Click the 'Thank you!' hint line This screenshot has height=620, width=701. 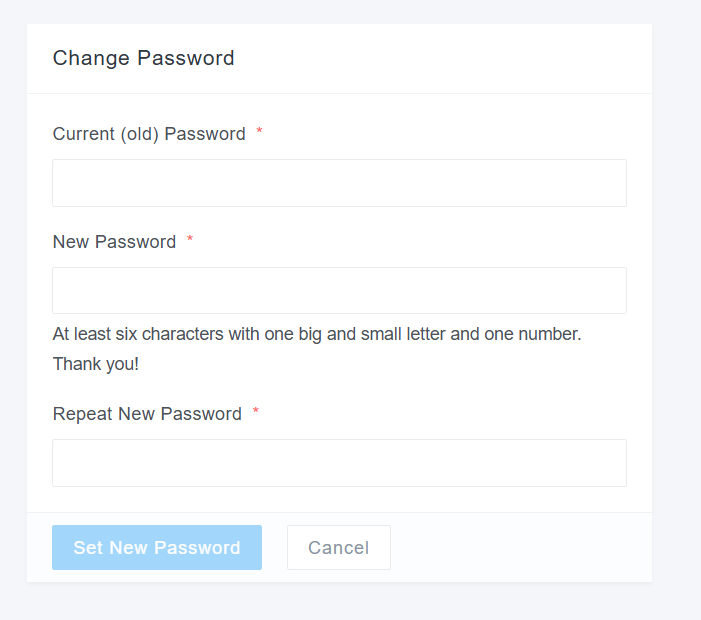tap(96, 364)
